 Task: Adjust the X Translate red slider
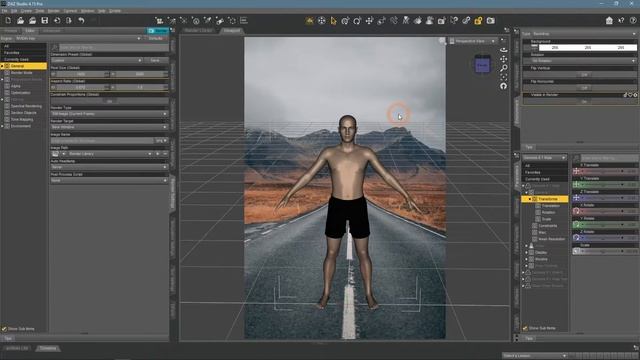point(605,171)
